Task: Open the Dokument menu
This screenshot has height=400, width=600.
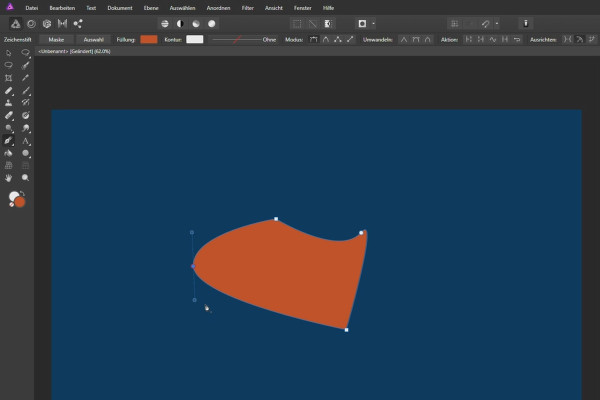Action: point(120,8)
